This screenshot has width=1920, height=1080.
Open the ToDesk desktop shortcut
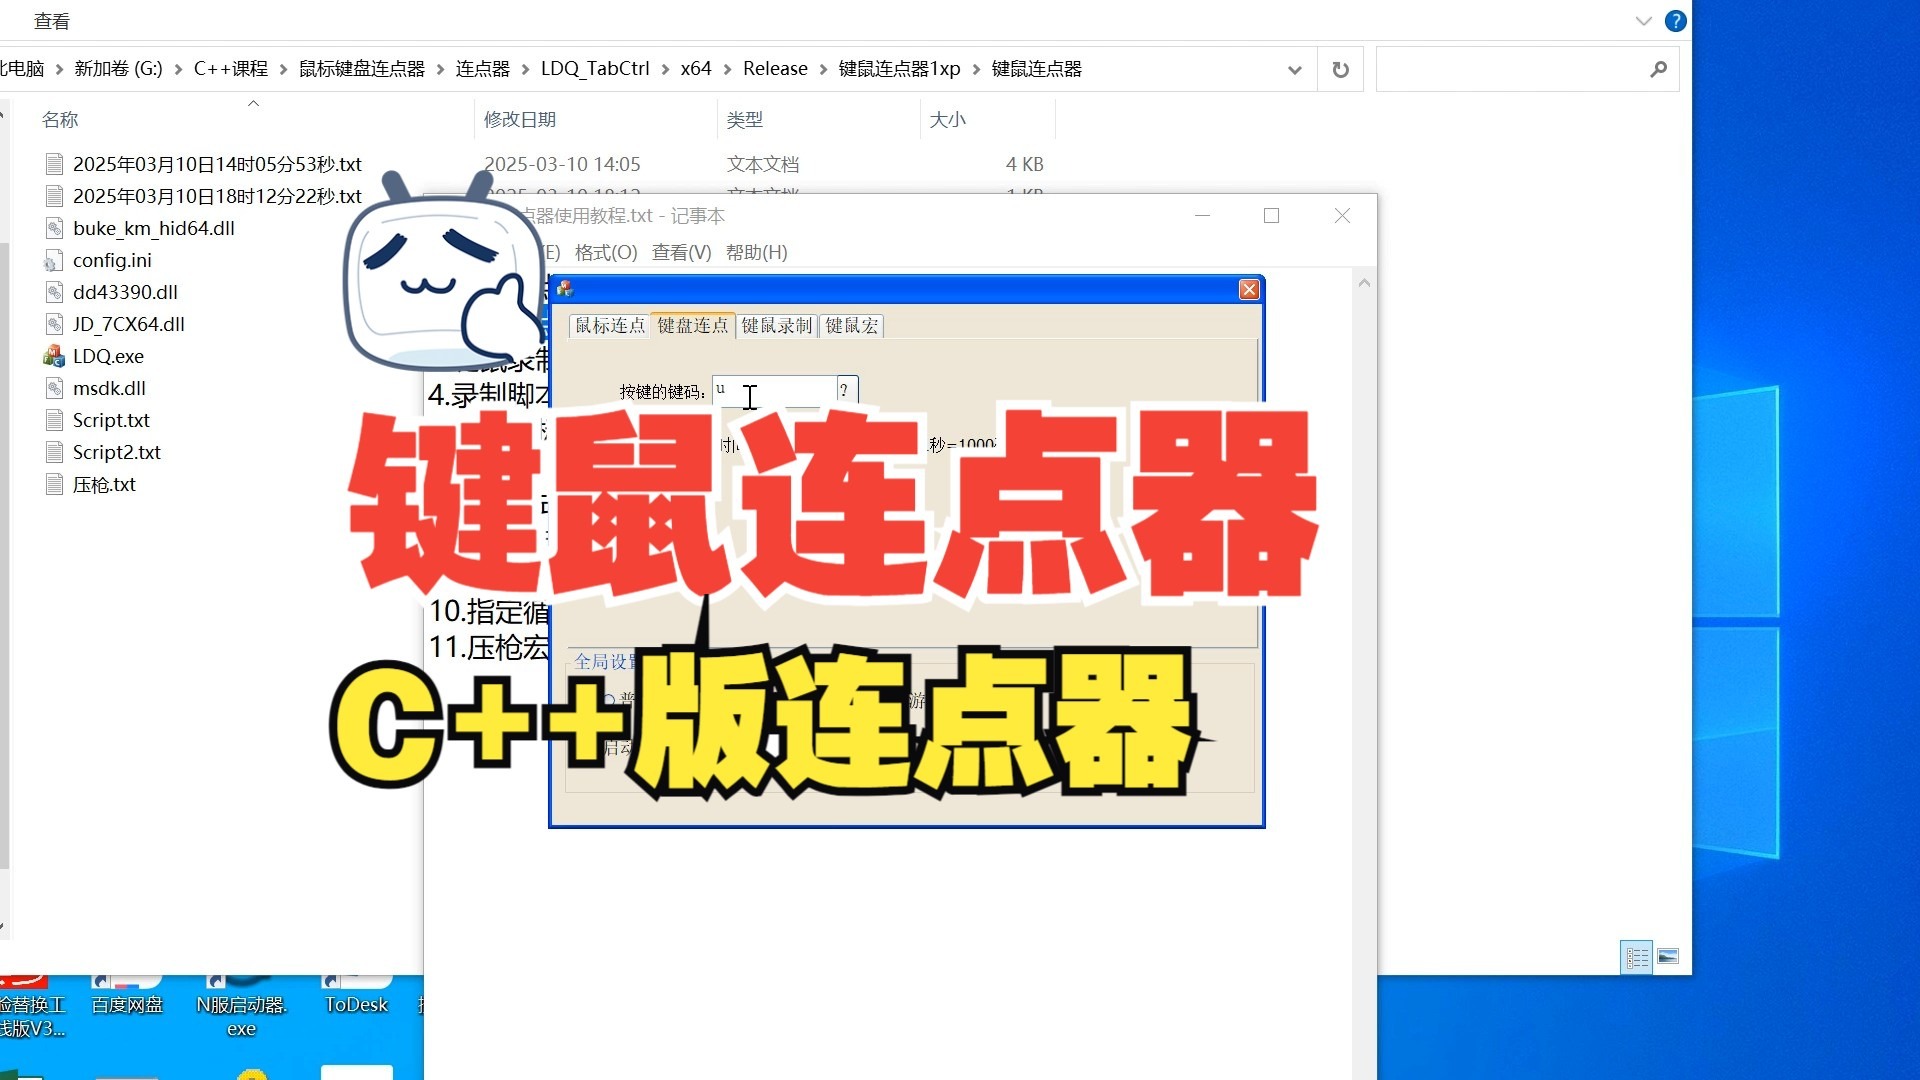pyautogui.click(x=356, y=1005)
